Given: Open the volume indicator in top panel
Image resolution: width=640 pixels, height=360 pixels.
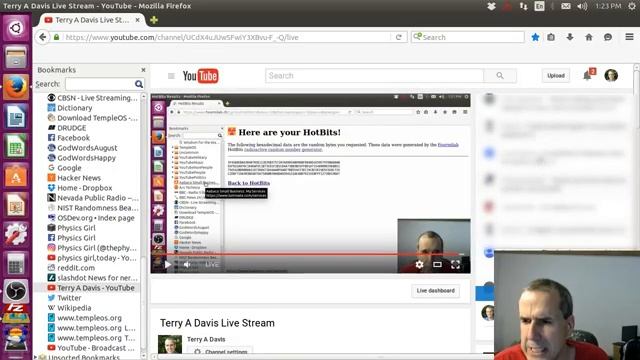Looking at the screenshot, I should pos(582,6).
